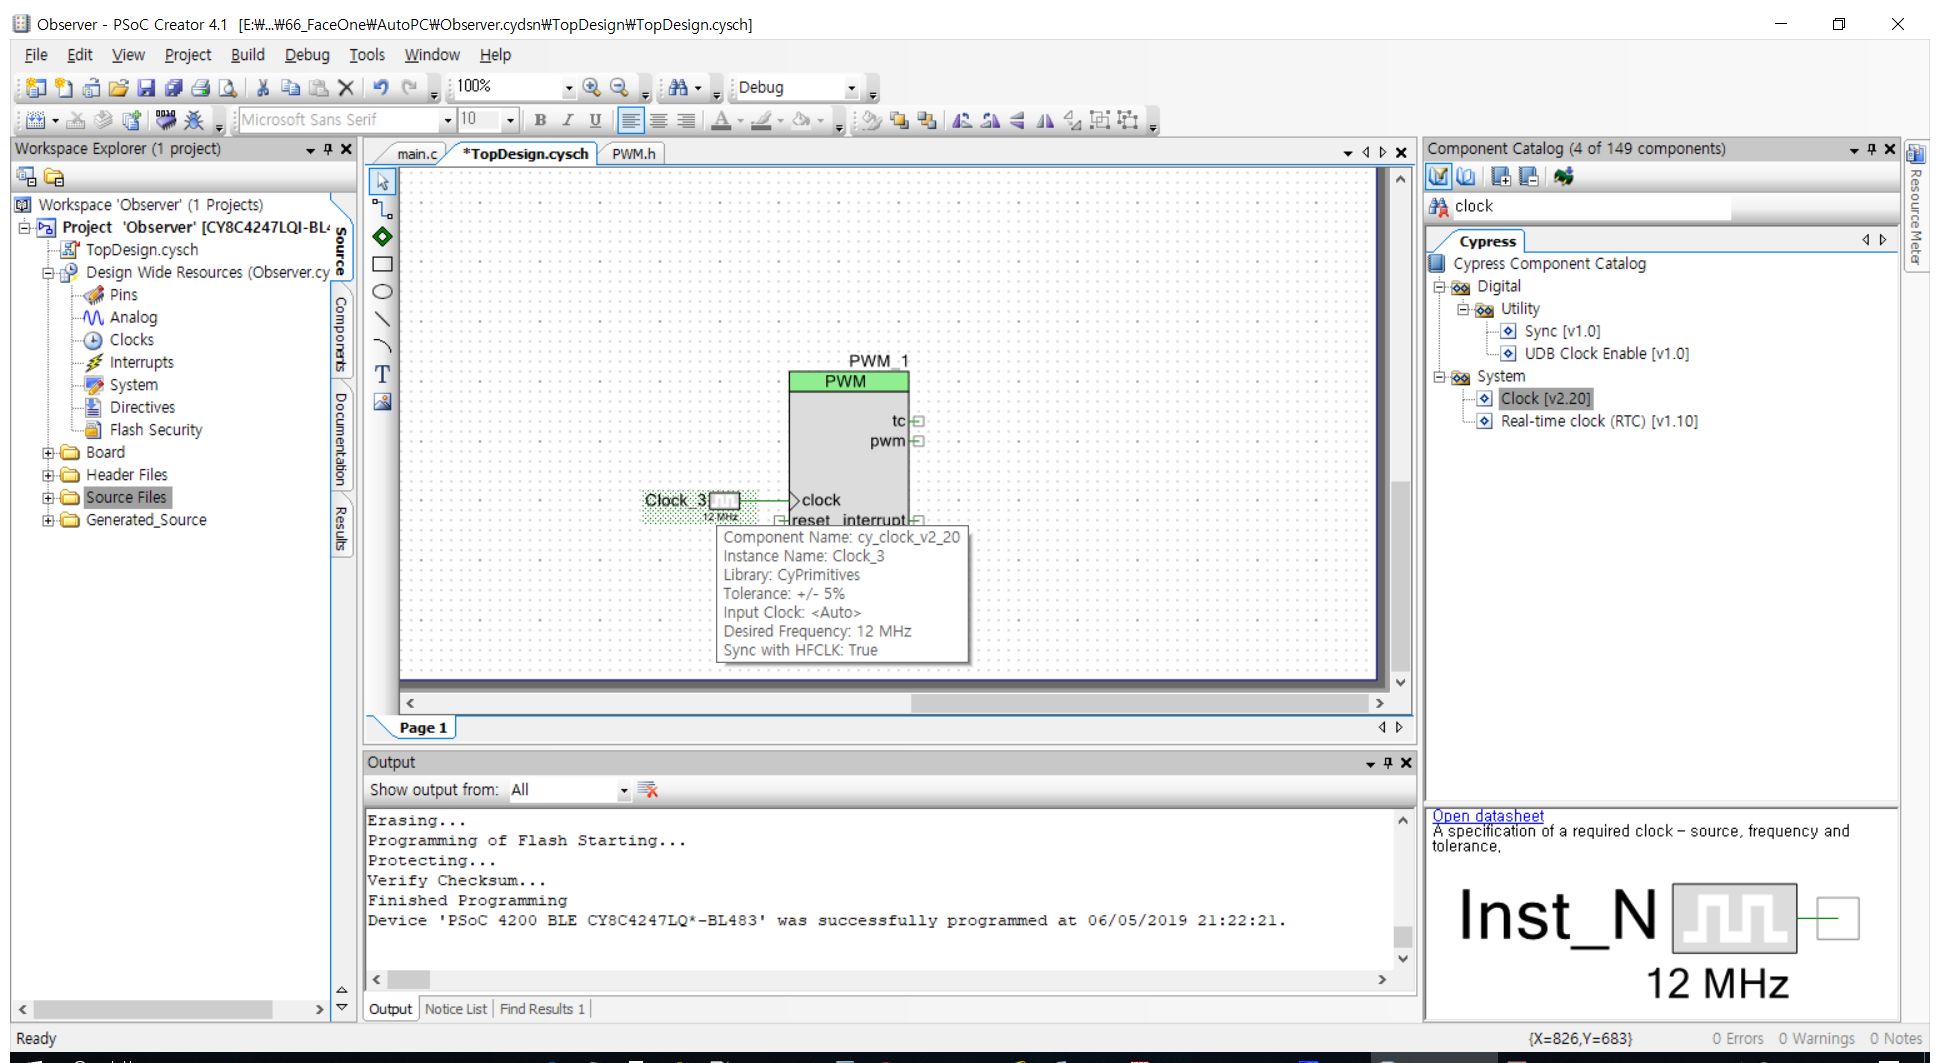This screenshot has width=1940, height=1063.
Task: Toggle Underline text formatting
Action: coord(595,120)
